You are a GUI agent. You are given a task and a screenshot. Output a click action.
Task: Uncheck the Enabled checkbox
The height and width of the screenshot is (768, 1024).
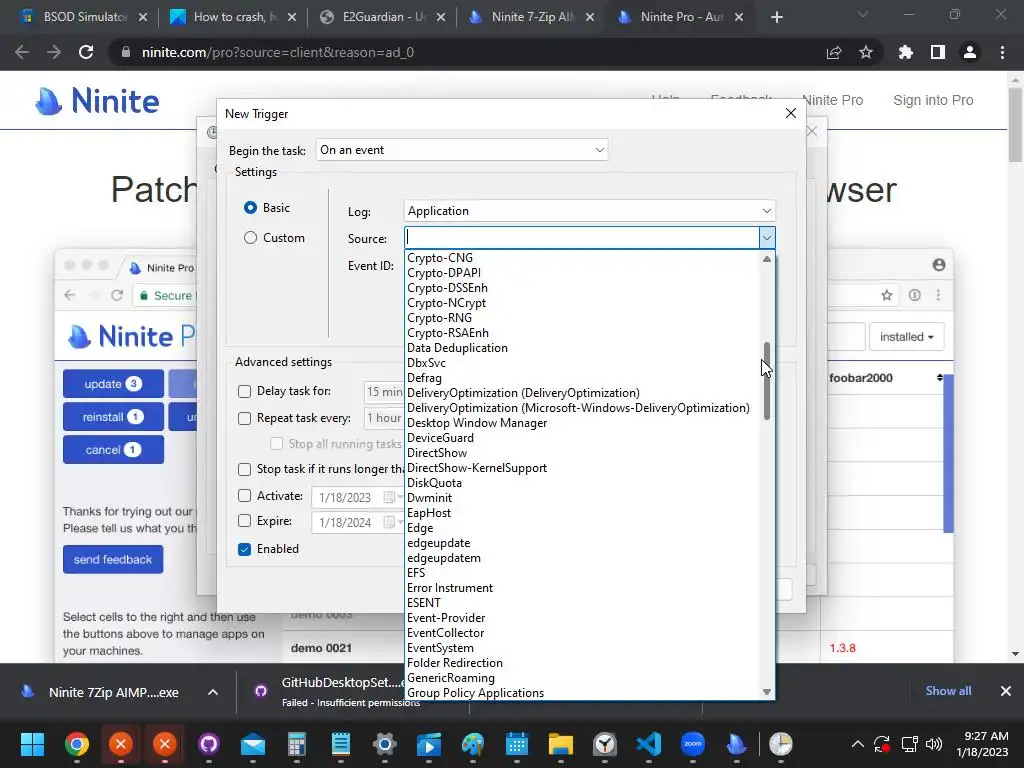point(244,549)
